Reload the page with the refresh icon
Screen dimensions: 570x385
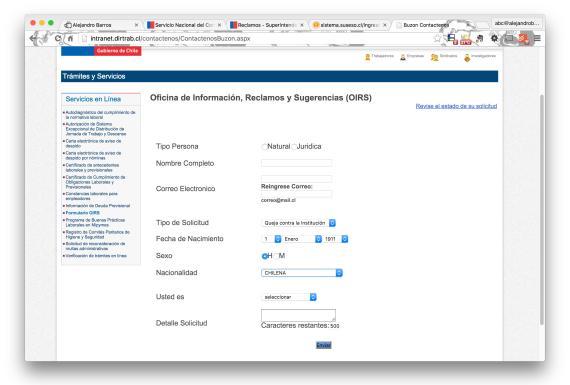coord(58,38)
